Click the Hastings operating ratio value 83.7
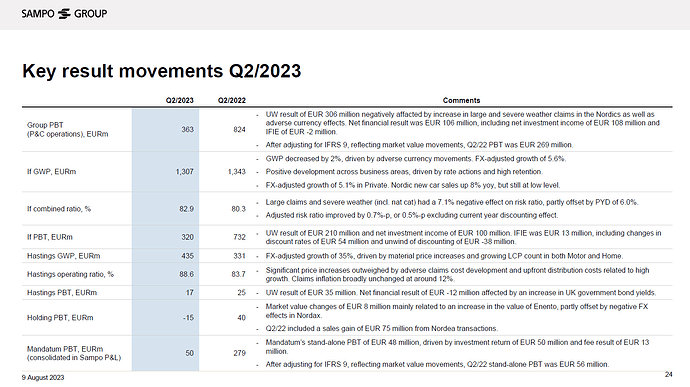Viewport: 690px width, 387px height. (239, 274)
